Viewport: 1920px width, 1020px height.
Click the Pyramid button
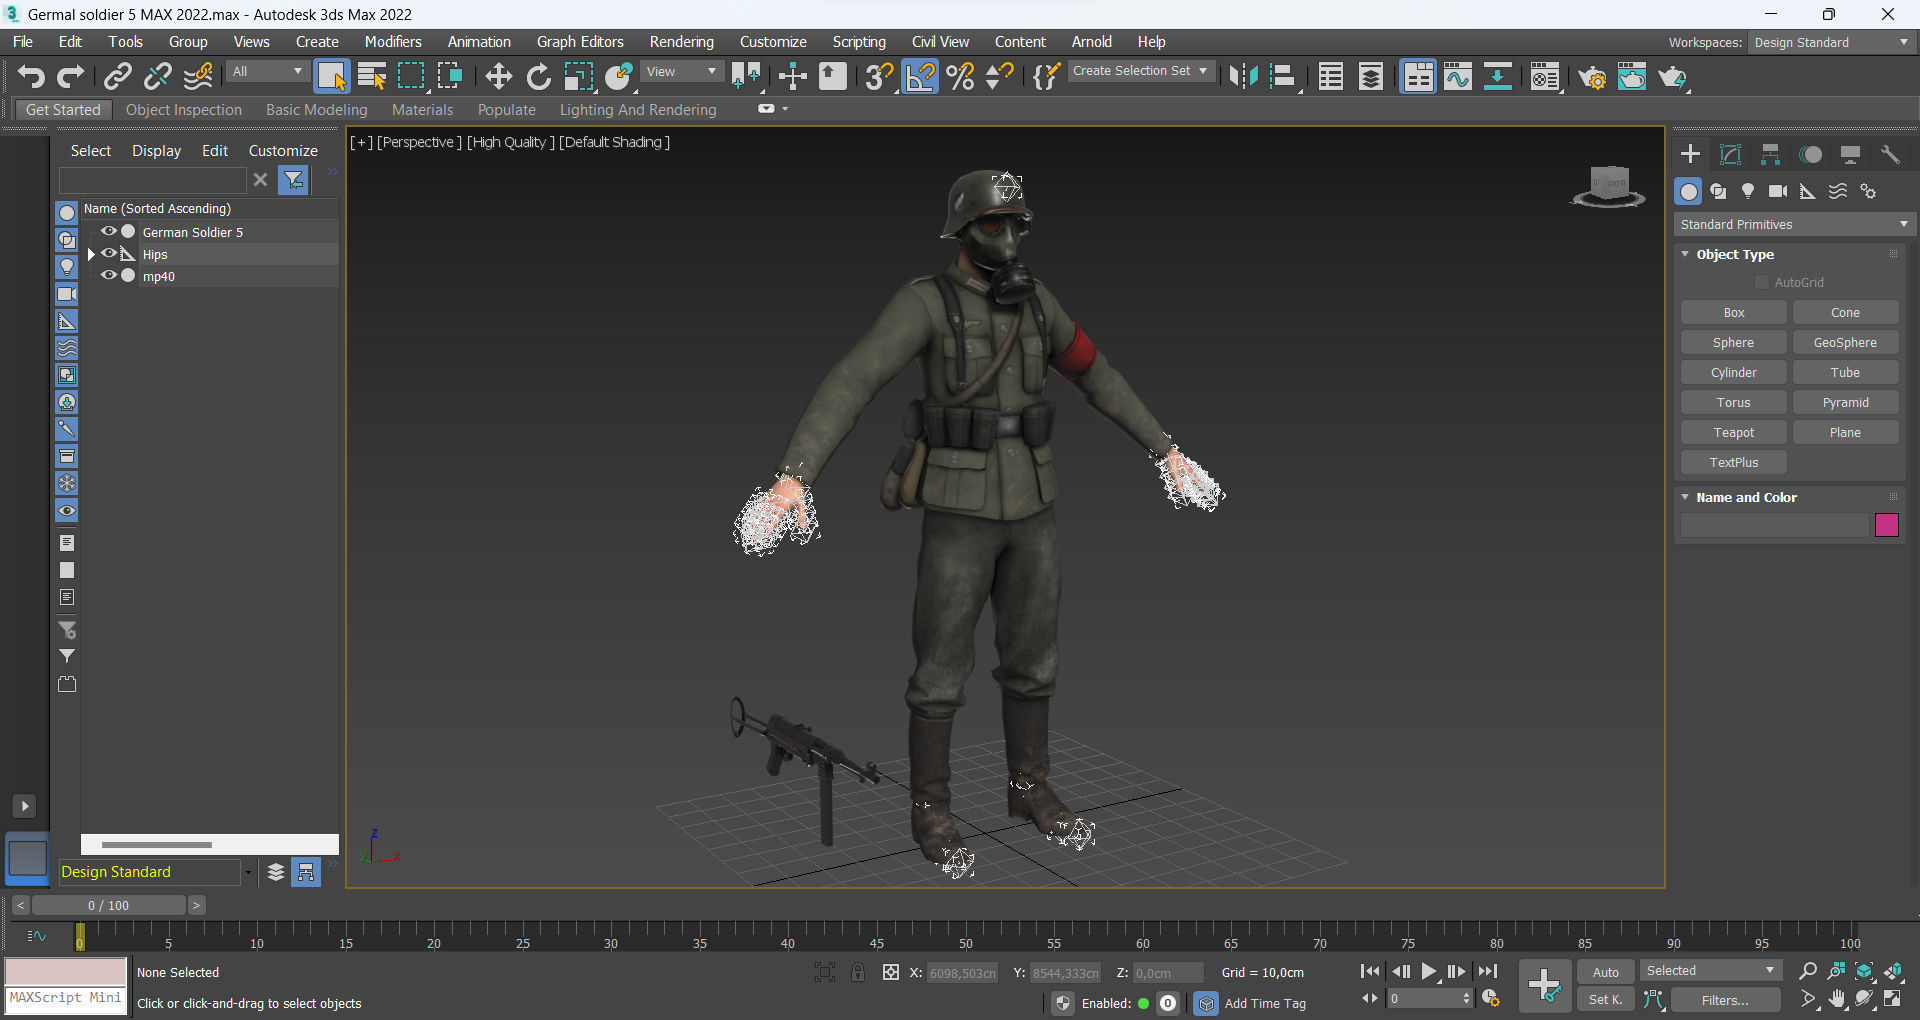[x=1846, y=403]
